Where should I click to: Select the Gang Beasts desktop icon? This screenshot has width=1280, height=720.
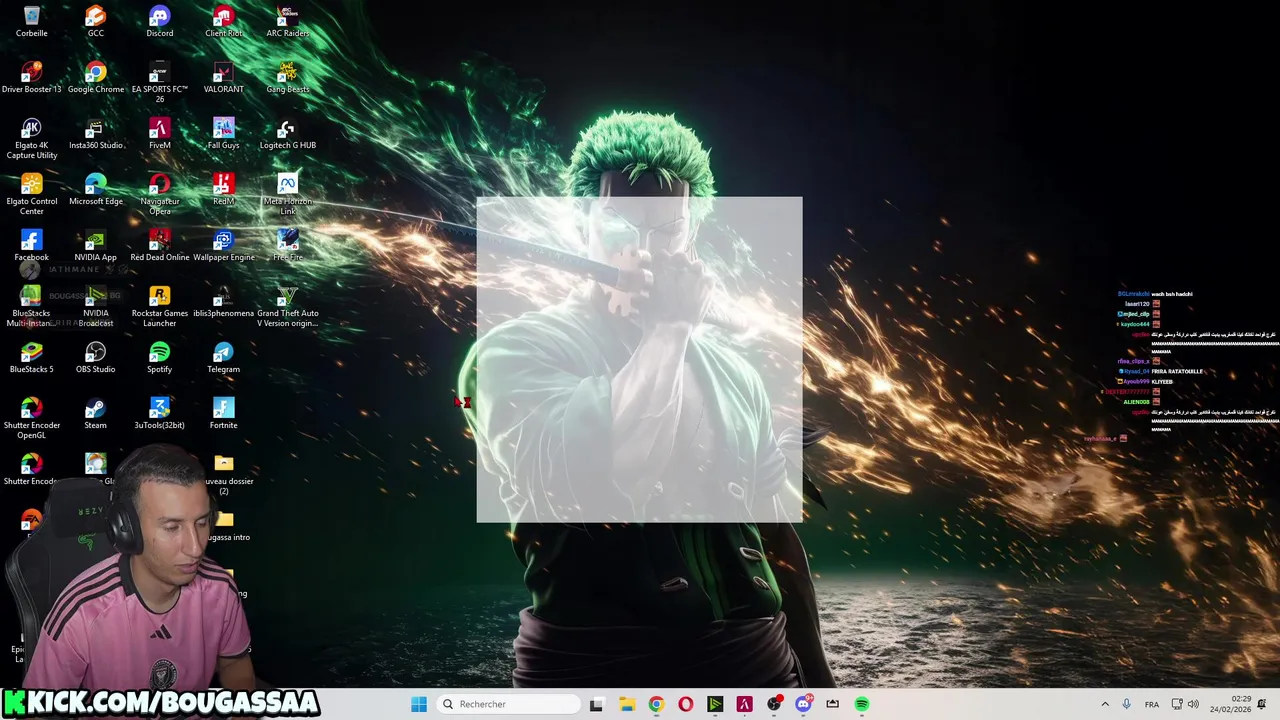point(288,78)
